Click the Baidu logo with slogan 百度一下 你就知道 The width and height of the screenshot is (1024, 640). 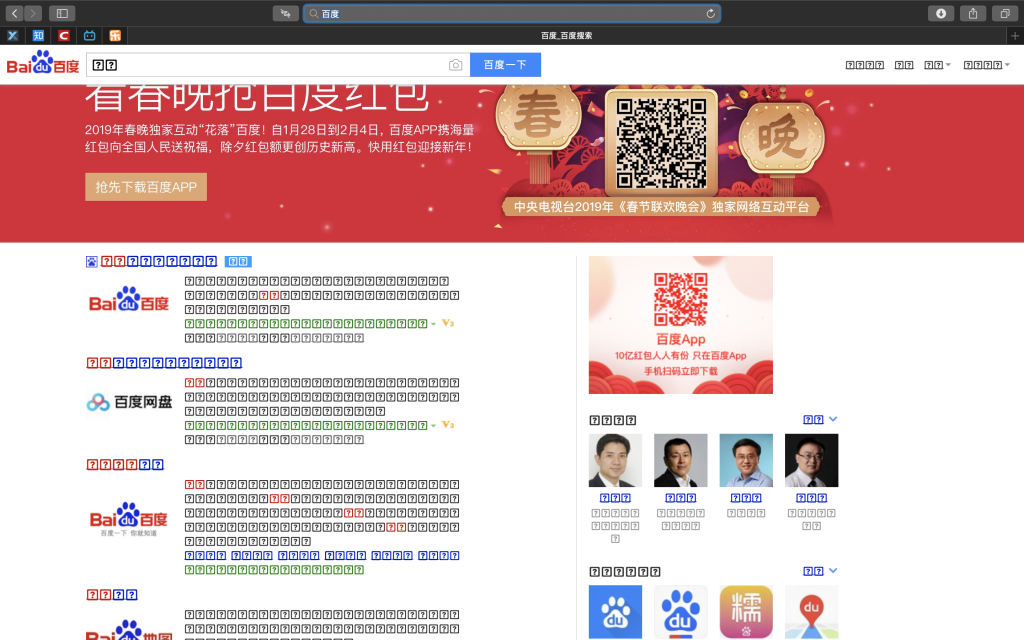coord(129,519)
